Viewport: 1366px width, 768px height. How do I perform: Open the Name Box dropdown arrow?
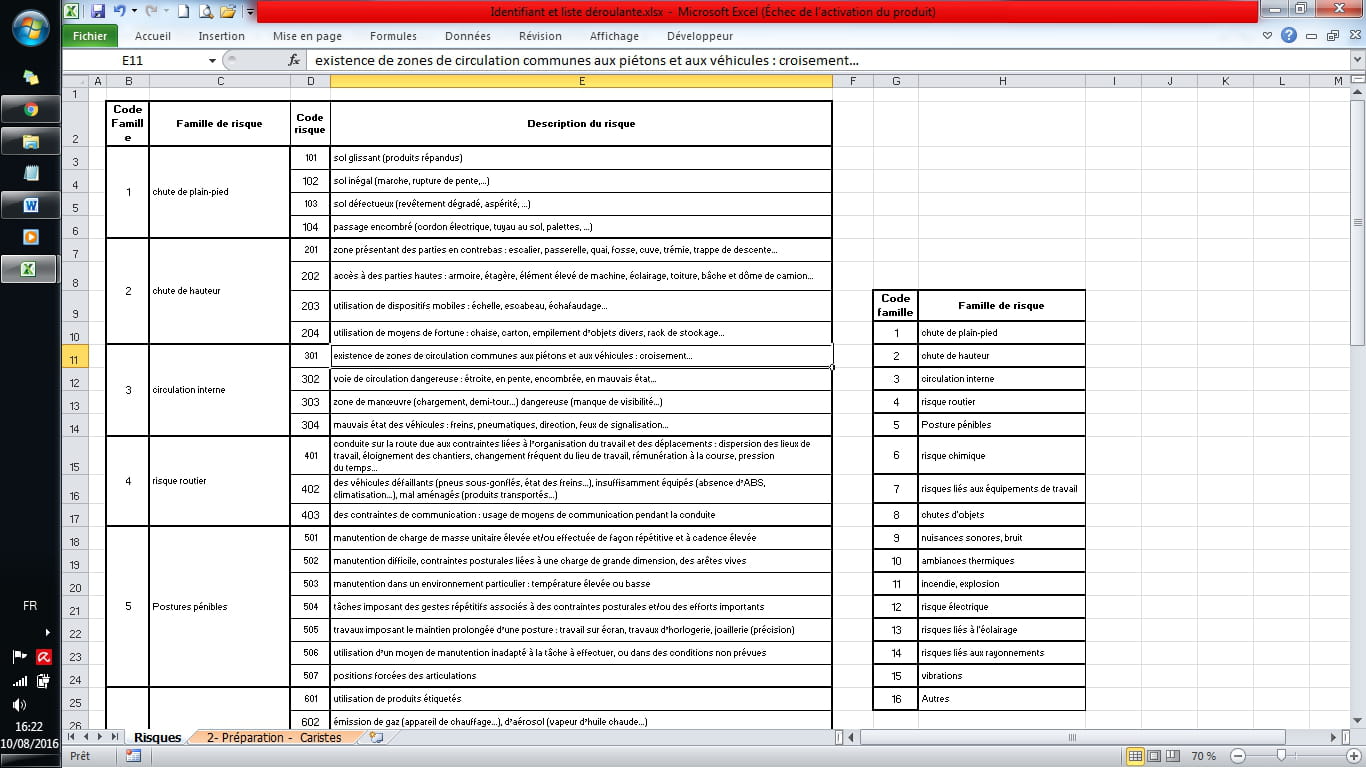[212, 61]
